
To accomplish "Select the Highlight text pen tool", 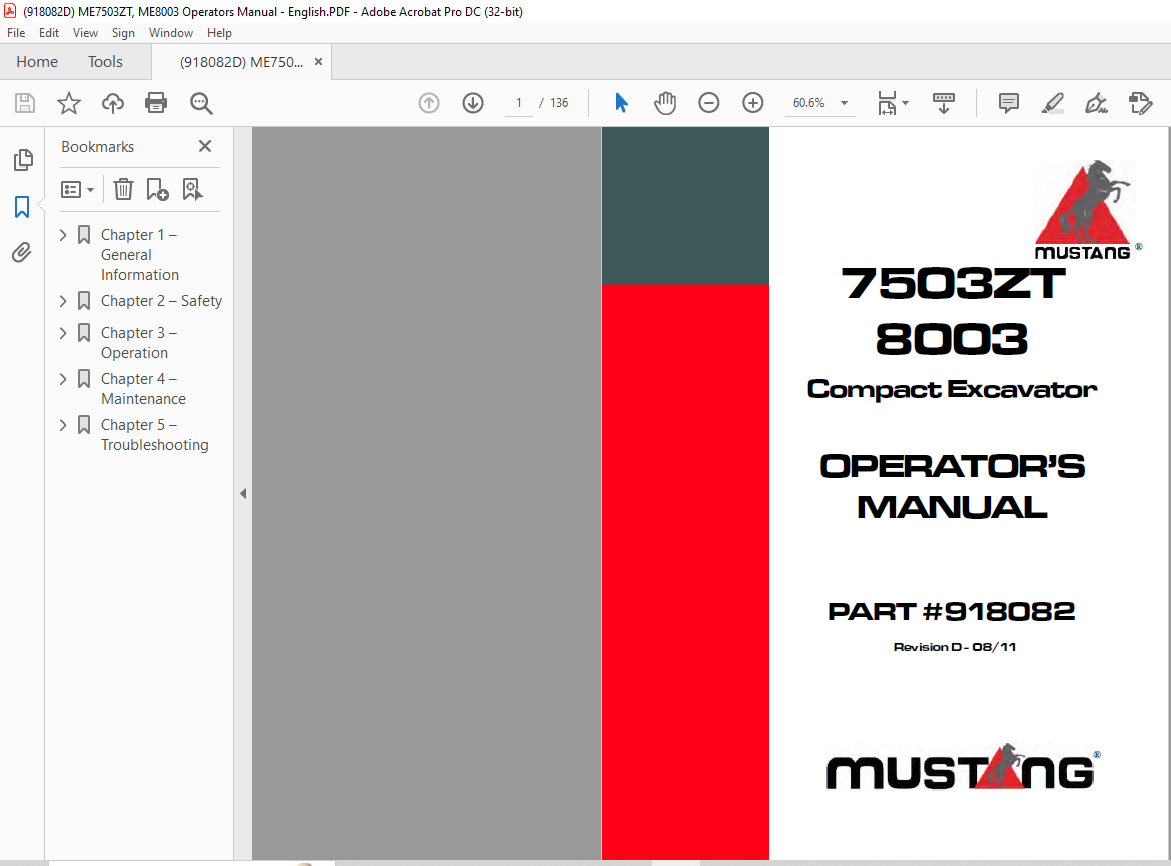I will (x=1053, y=103).
